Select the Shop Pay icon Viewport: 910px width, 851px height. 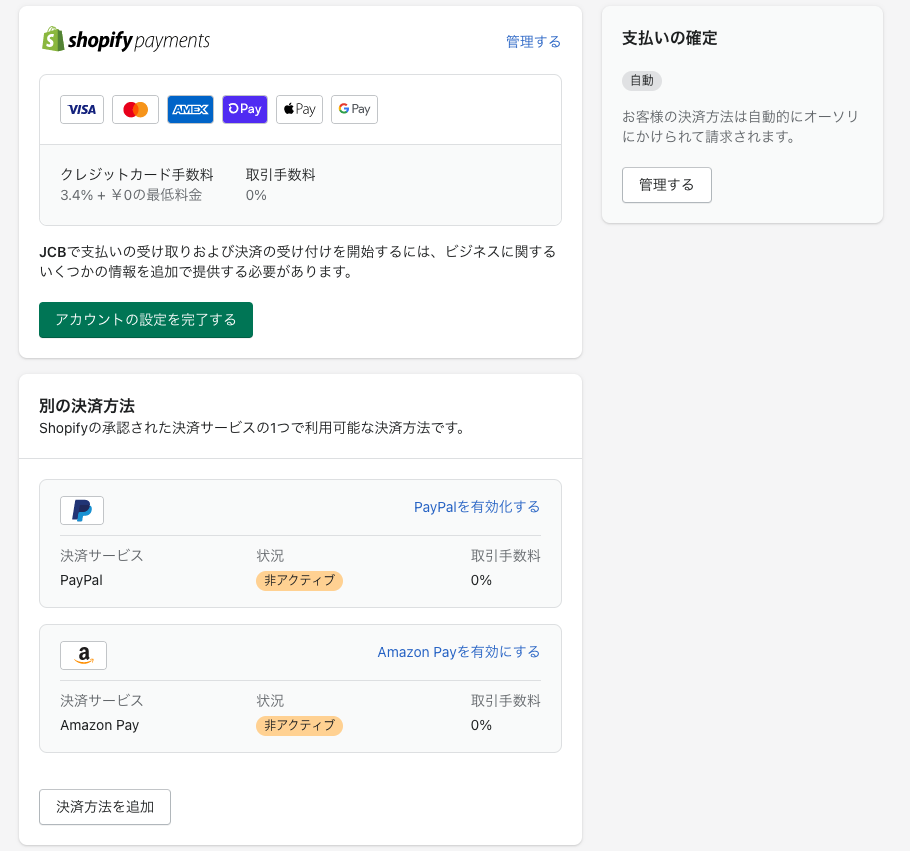click(244, 109)
